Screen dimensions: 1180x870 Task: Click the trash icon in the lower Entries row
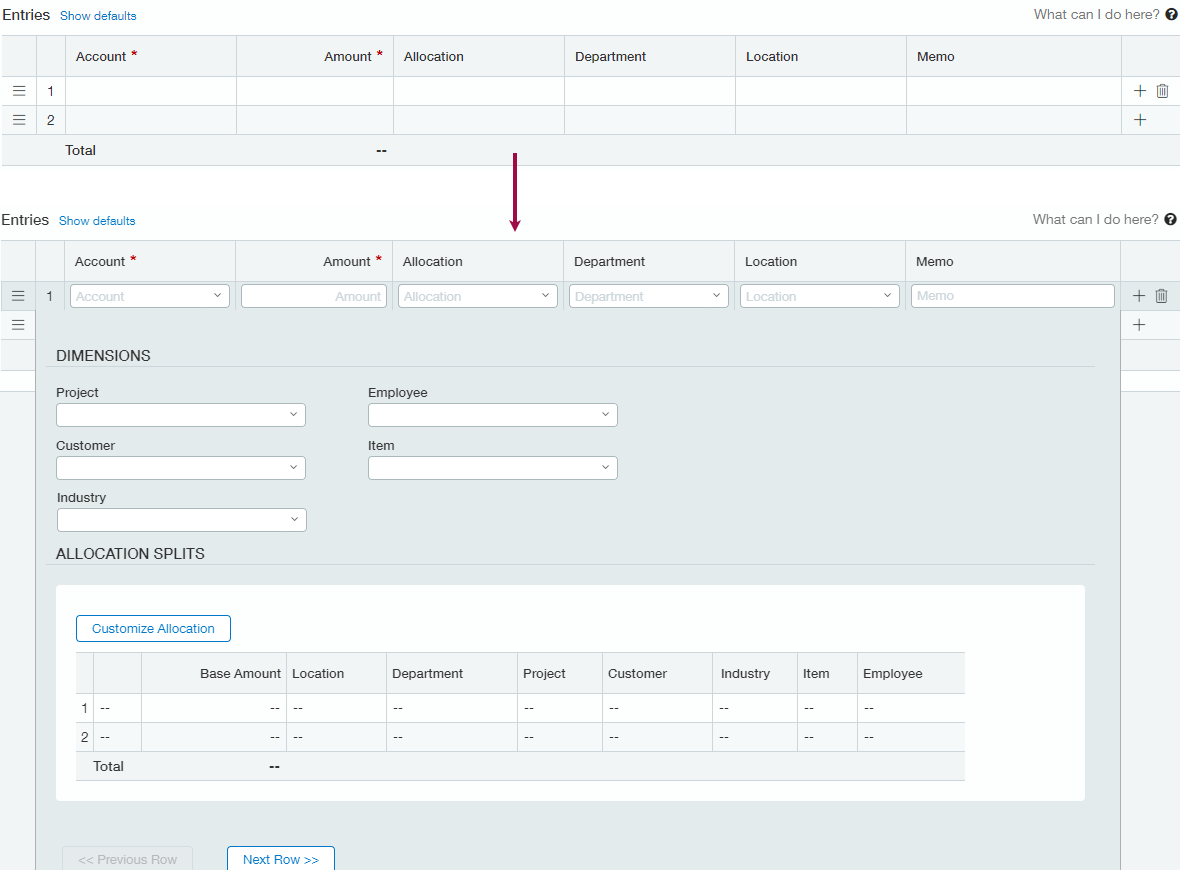(x=1161, y=296)
